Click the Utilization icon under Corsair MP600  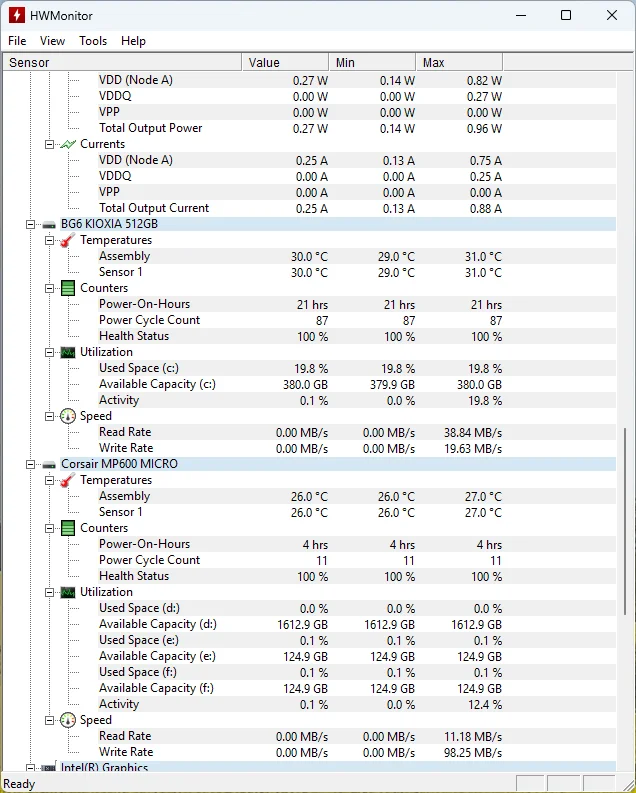click(x=68, y=592)
